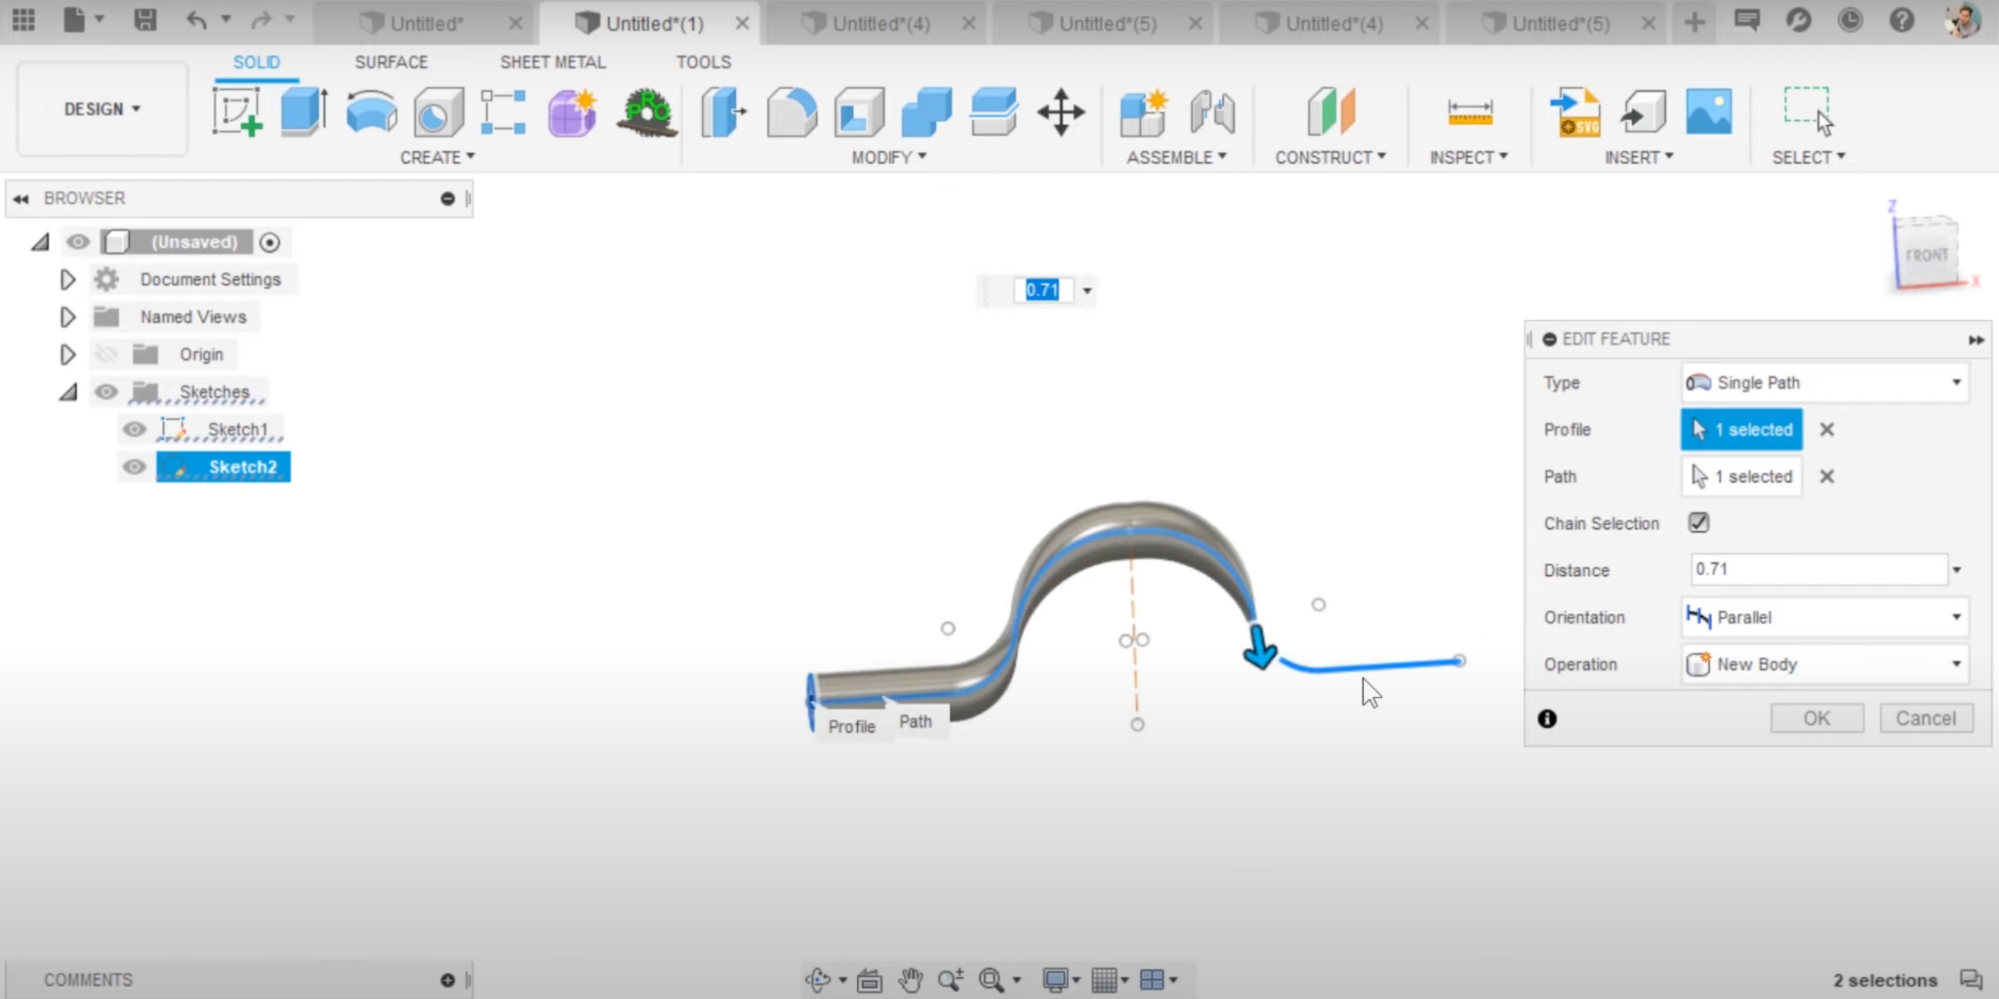Toggle visibility of the Sketches folder

[x=106, y=392]
